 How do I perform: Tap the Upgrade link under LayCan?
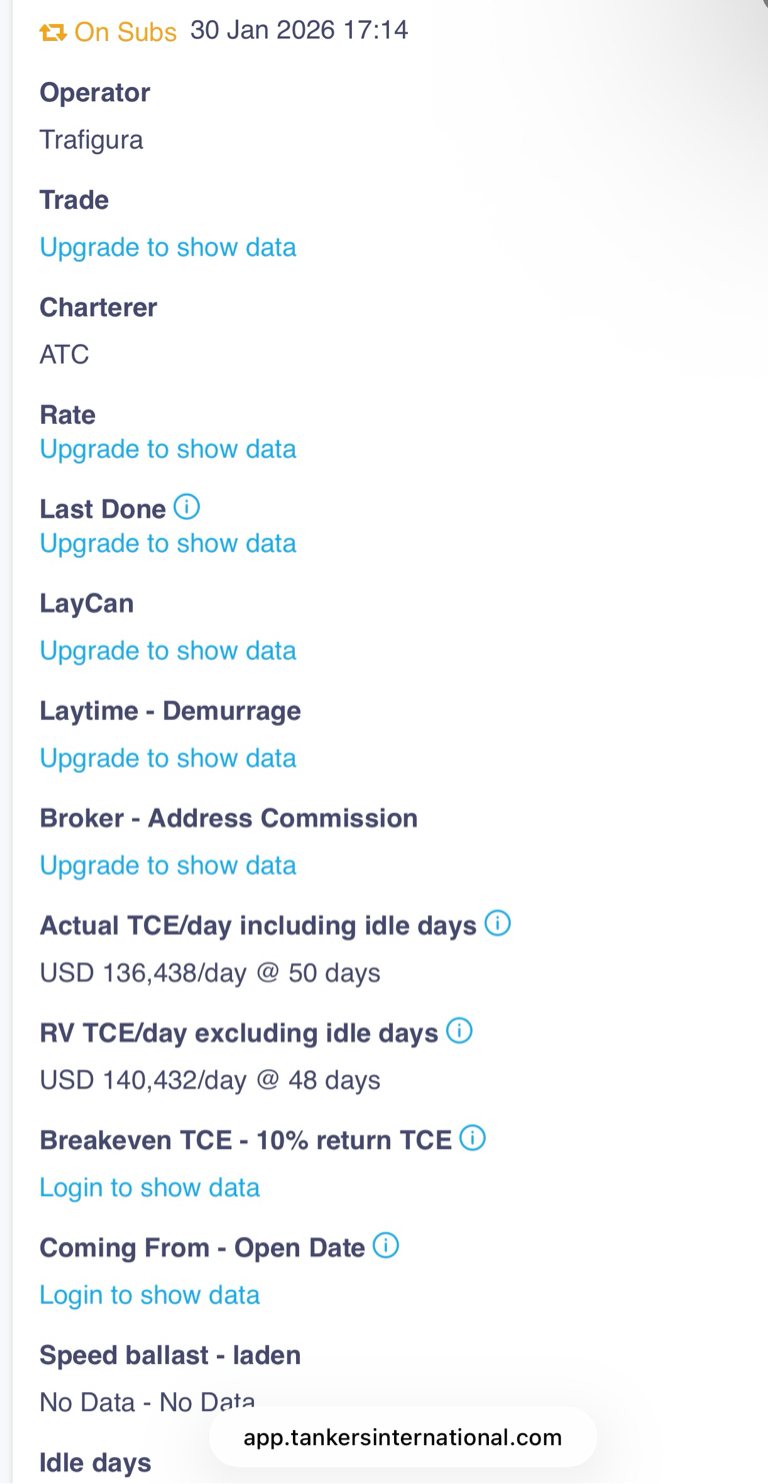[168, 651]
